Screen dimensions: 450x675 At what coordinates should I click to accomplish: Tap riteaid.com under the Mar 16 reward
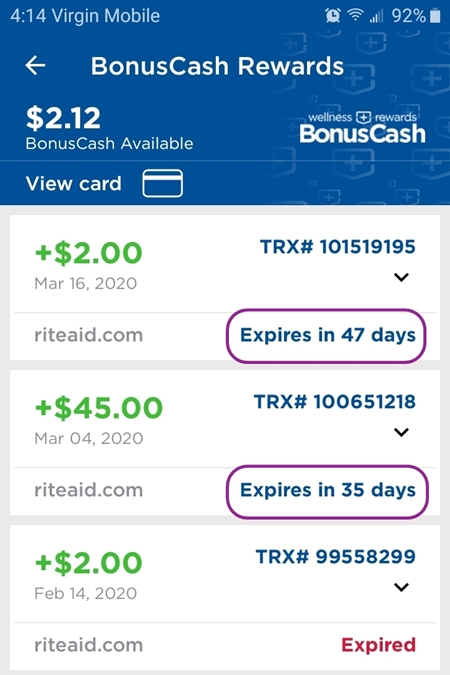click(x=89, y=335)
